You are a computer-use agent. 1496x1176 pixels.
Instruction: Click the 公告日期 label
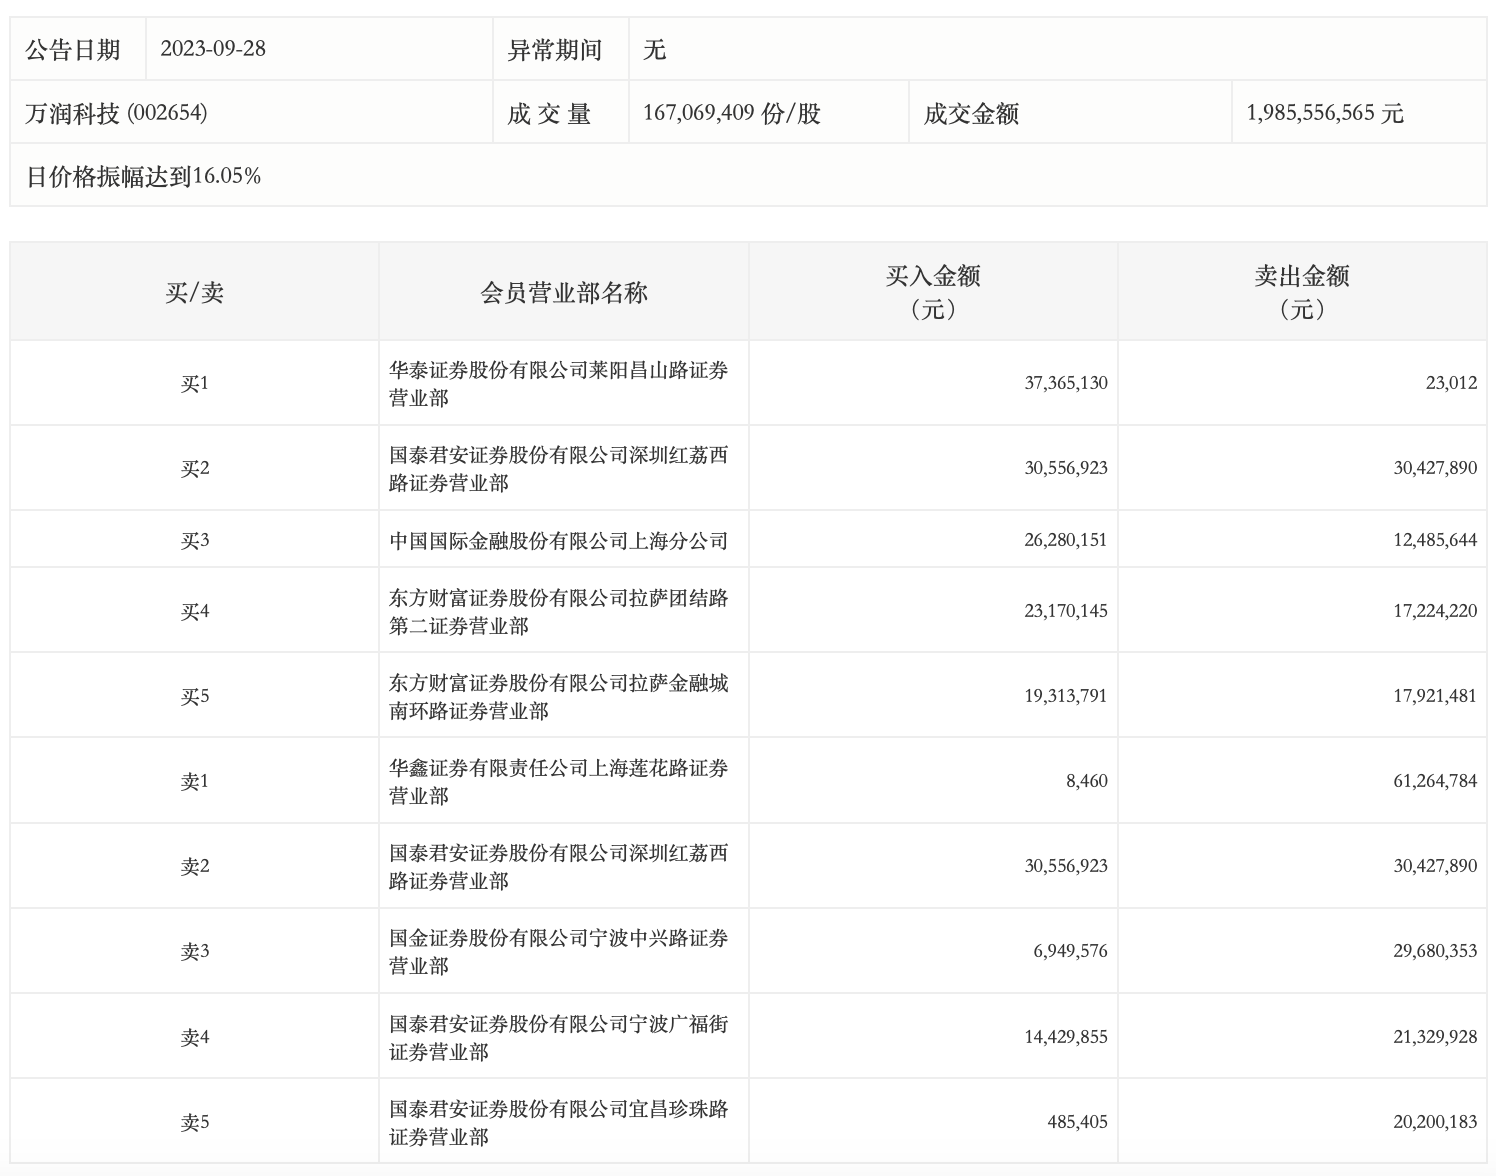coord(73,50)
